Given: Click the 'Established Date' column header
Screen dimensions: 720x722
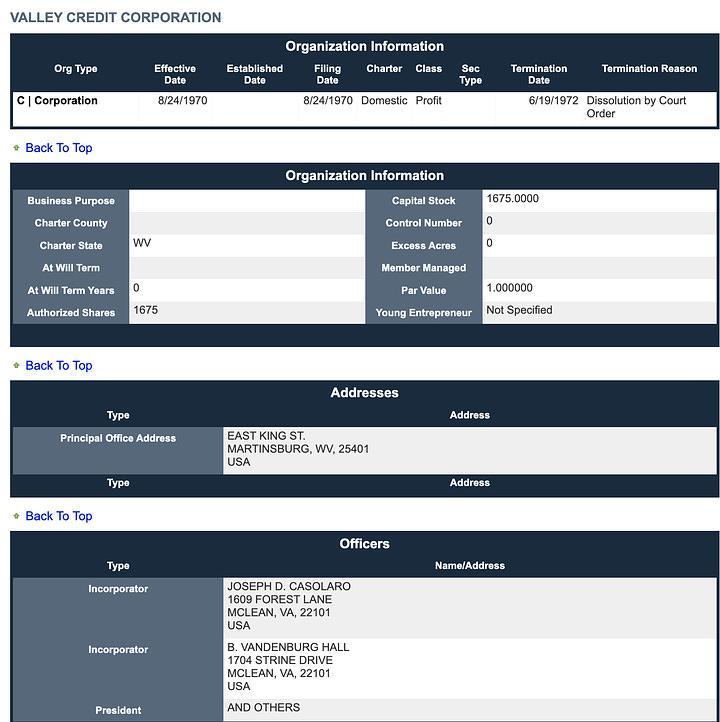Looking at the screenshot, I should tap(255, 74).
